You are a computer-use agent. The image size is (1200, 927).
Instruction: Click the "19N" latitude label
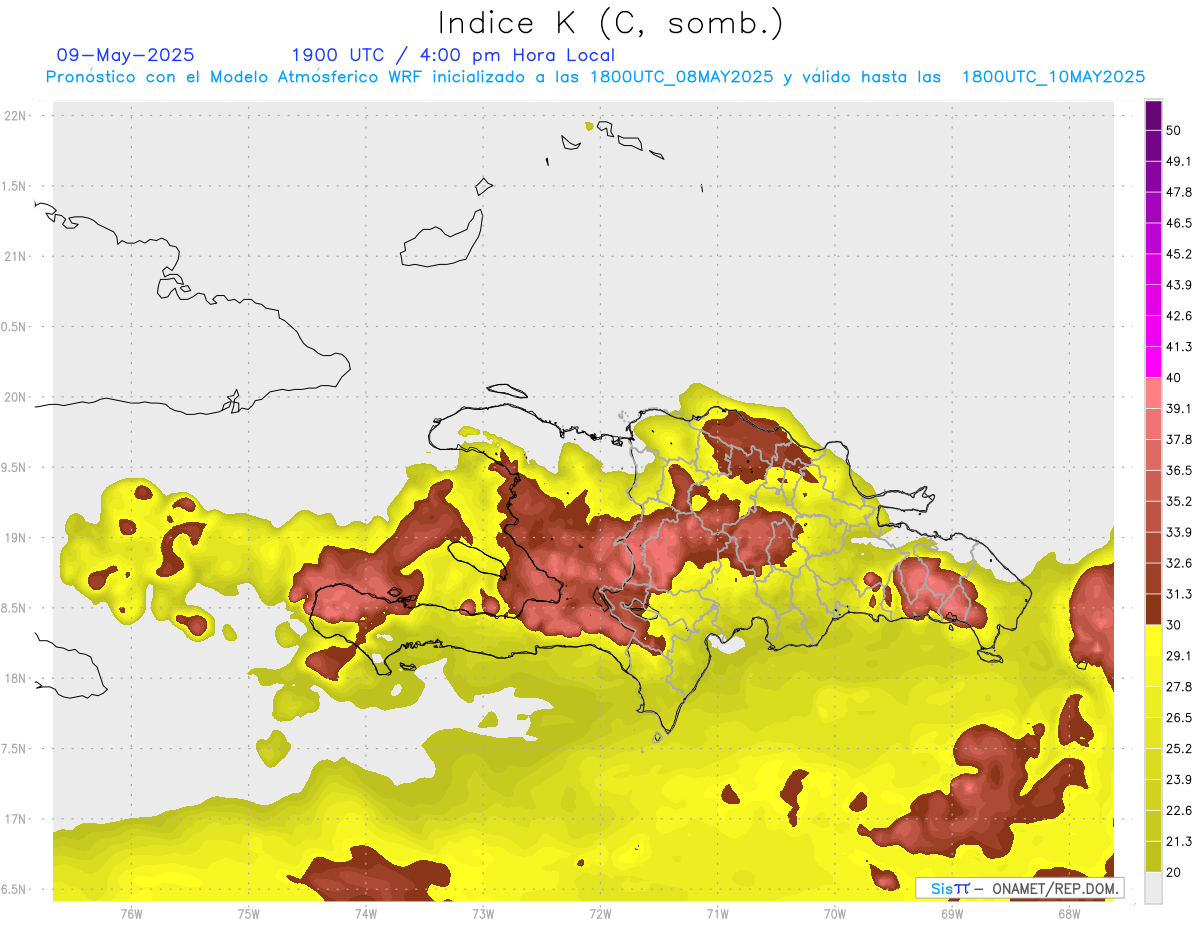[x=17, y=538]
